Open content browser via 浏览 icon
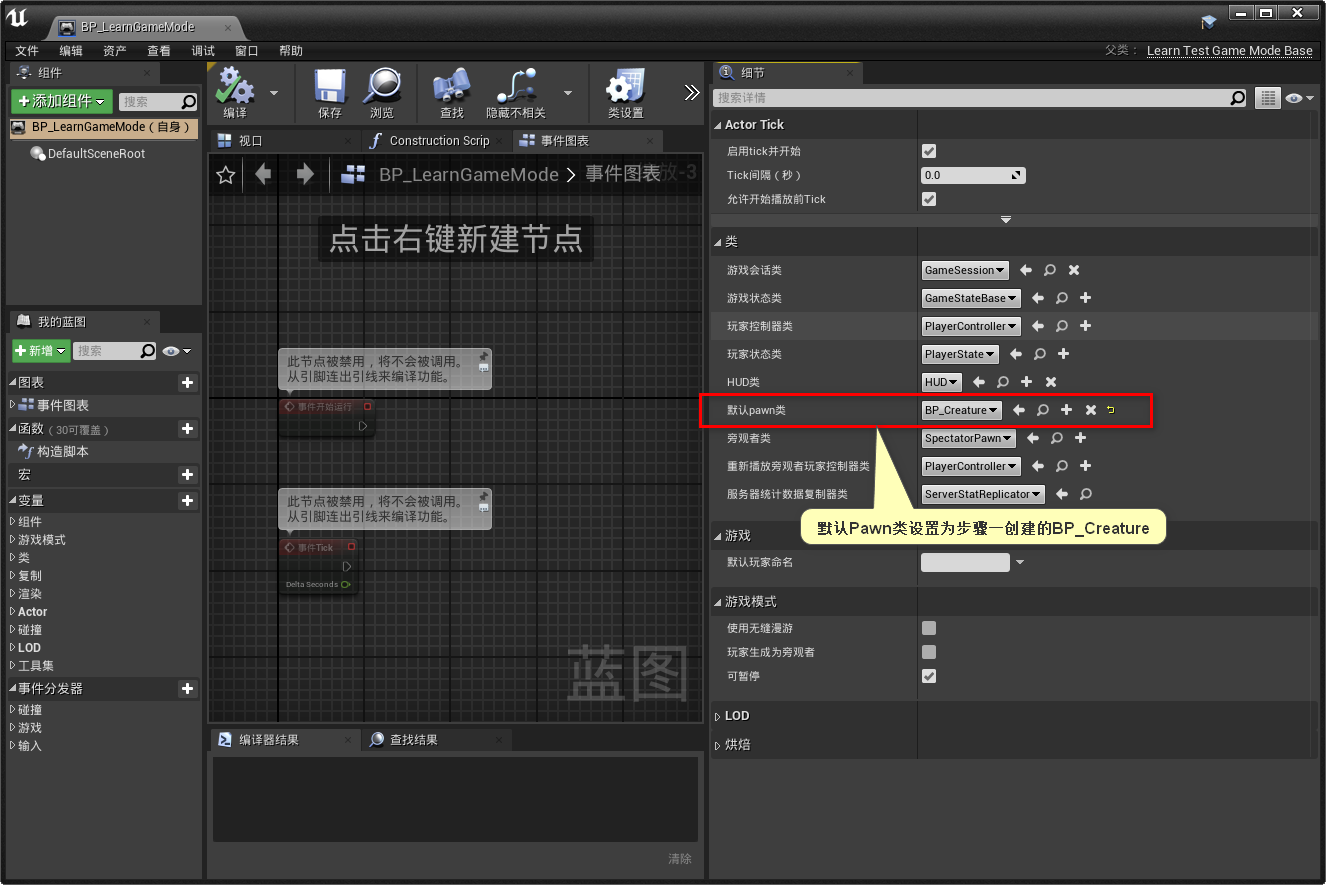This screenshot has width=1326, height=885. click(382, 90)
